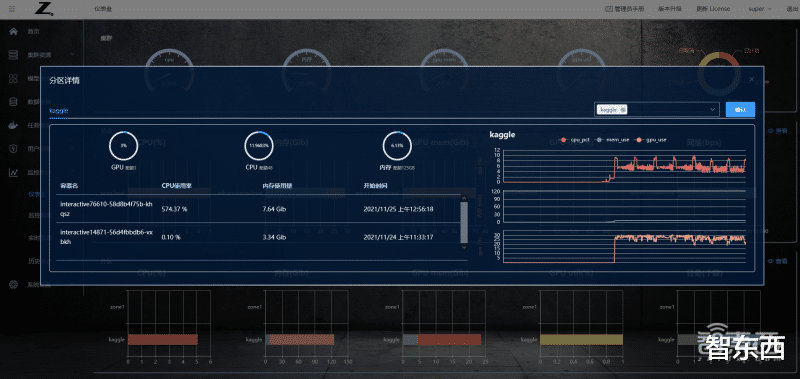Click the CPU使用率 column header
The width and height of the screenshot is (800, 379).
(x=176, y=186)
